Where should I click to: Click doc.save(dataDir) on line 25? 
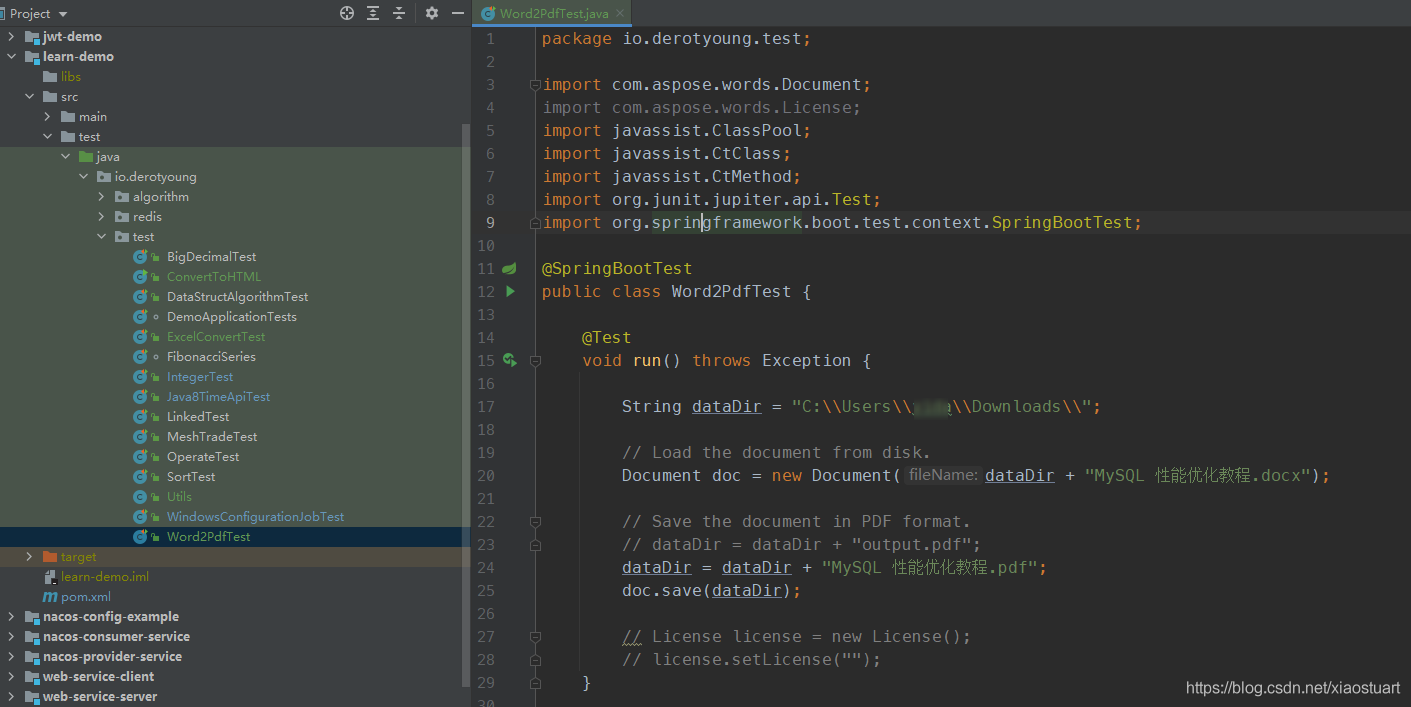[x=712, y=590]
